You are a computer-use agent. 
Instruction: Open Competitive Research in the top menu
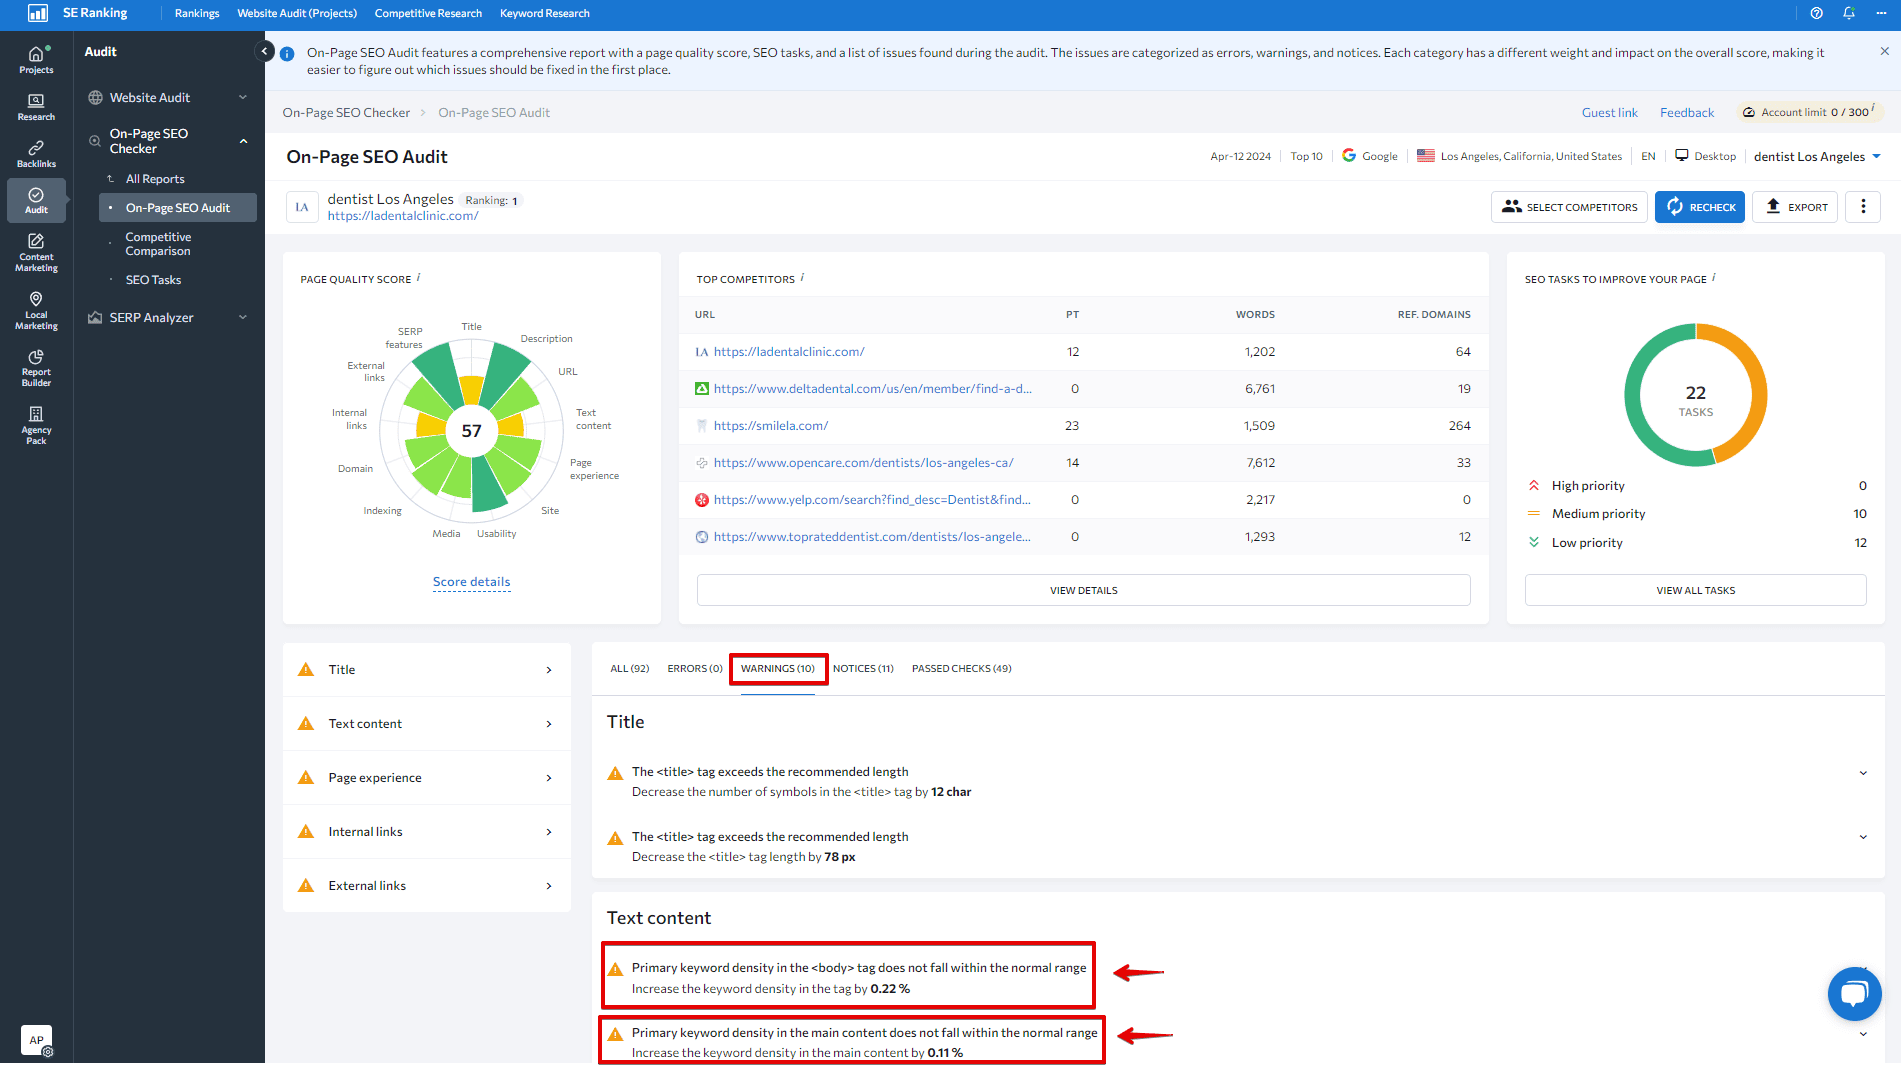click(428, 13)
